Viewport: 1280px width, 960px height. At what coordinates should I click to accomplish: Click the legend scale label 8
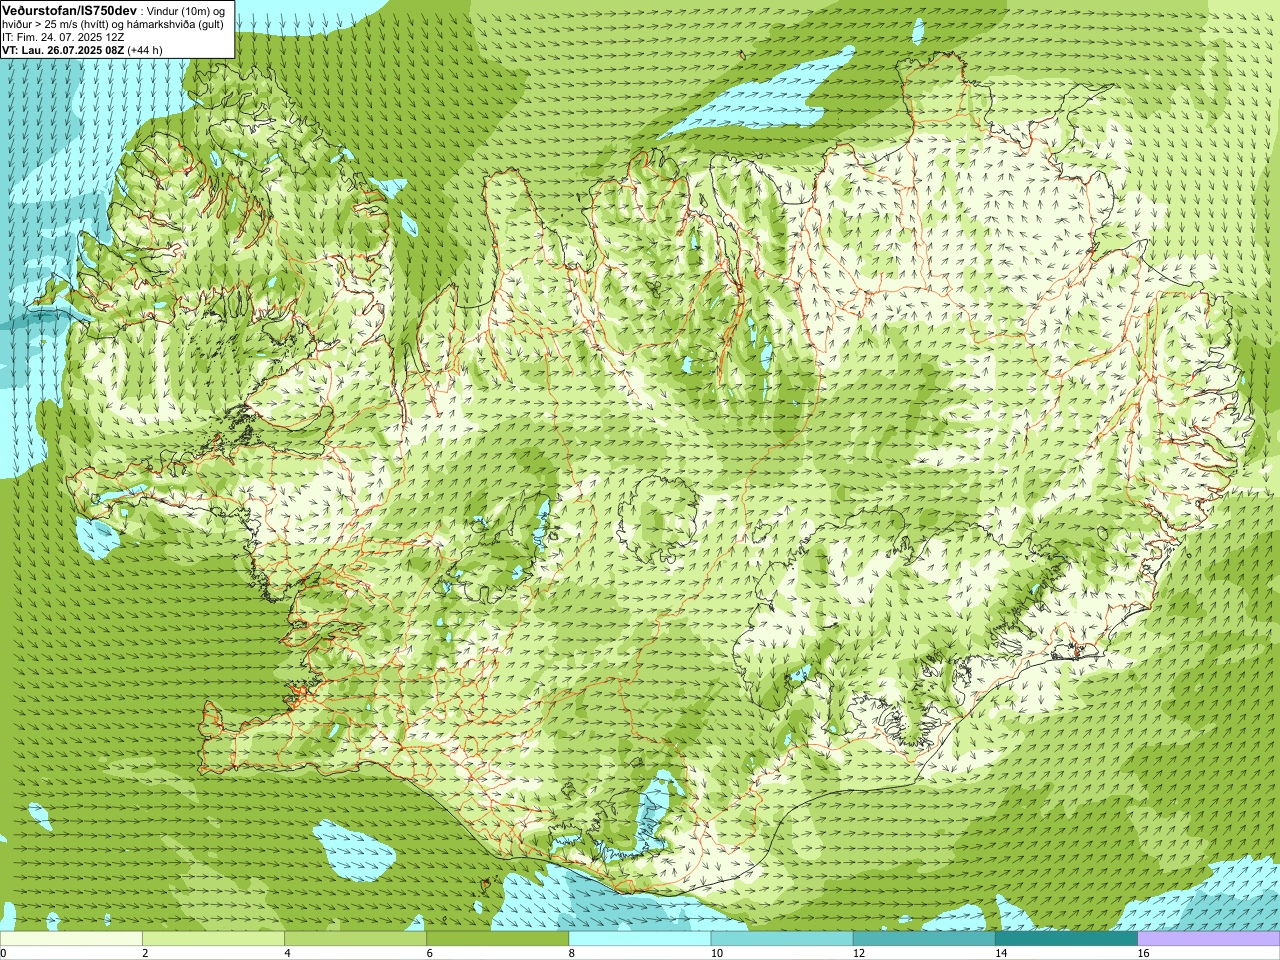[572, 953]
